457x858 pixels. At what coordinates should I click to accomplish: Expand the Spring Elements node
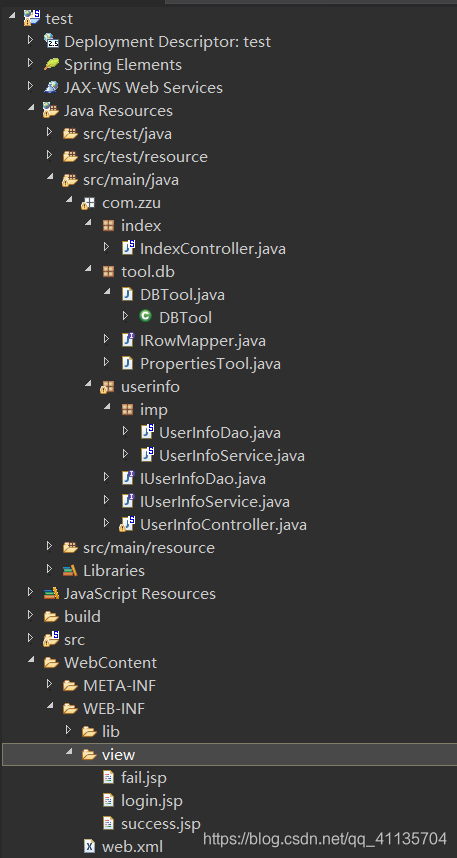point(31,65)
